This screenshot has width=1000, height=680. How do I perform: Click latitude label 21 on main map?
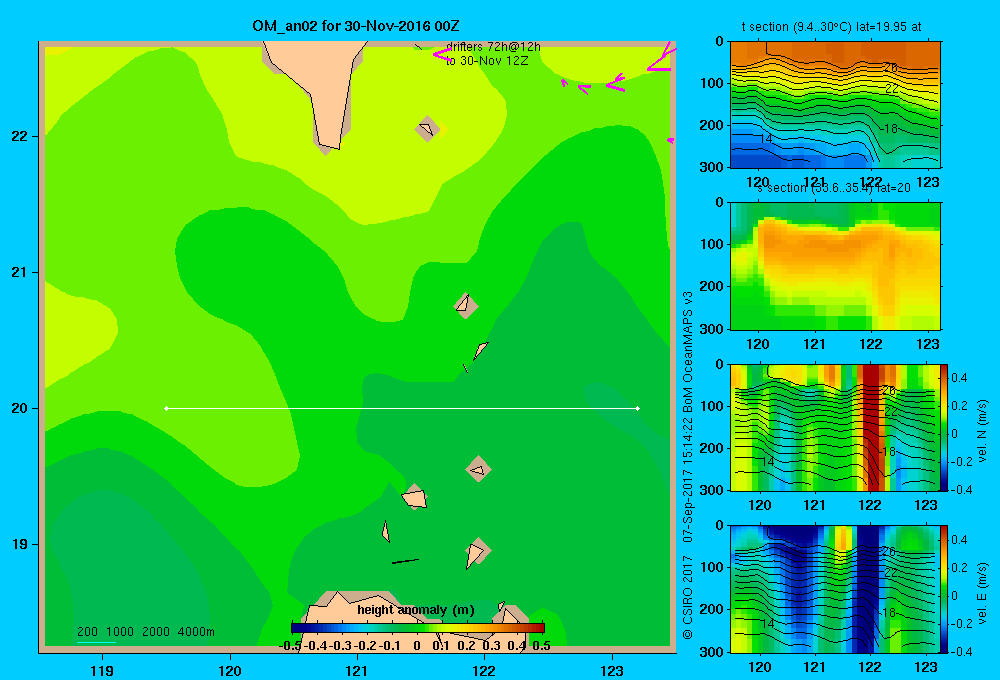tap(20, 272)
